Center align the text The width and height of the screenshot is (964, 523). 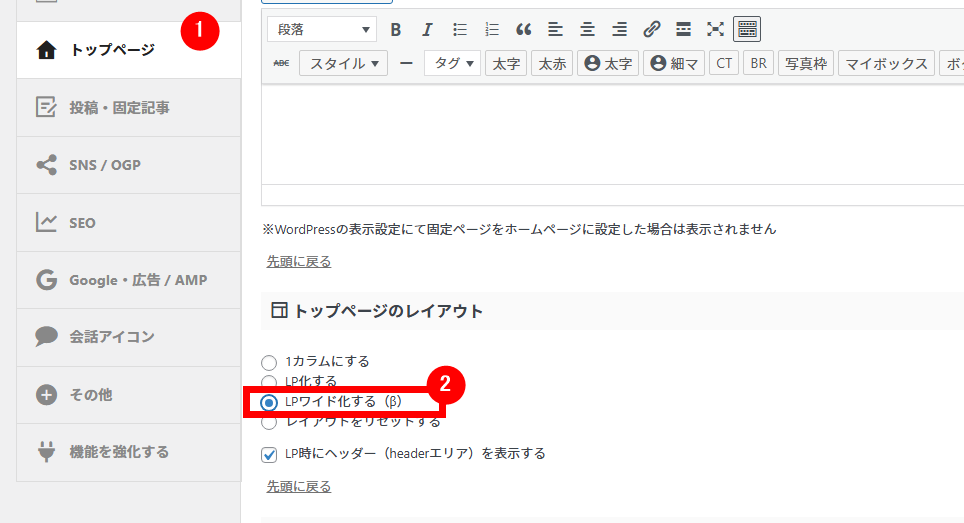587,29
